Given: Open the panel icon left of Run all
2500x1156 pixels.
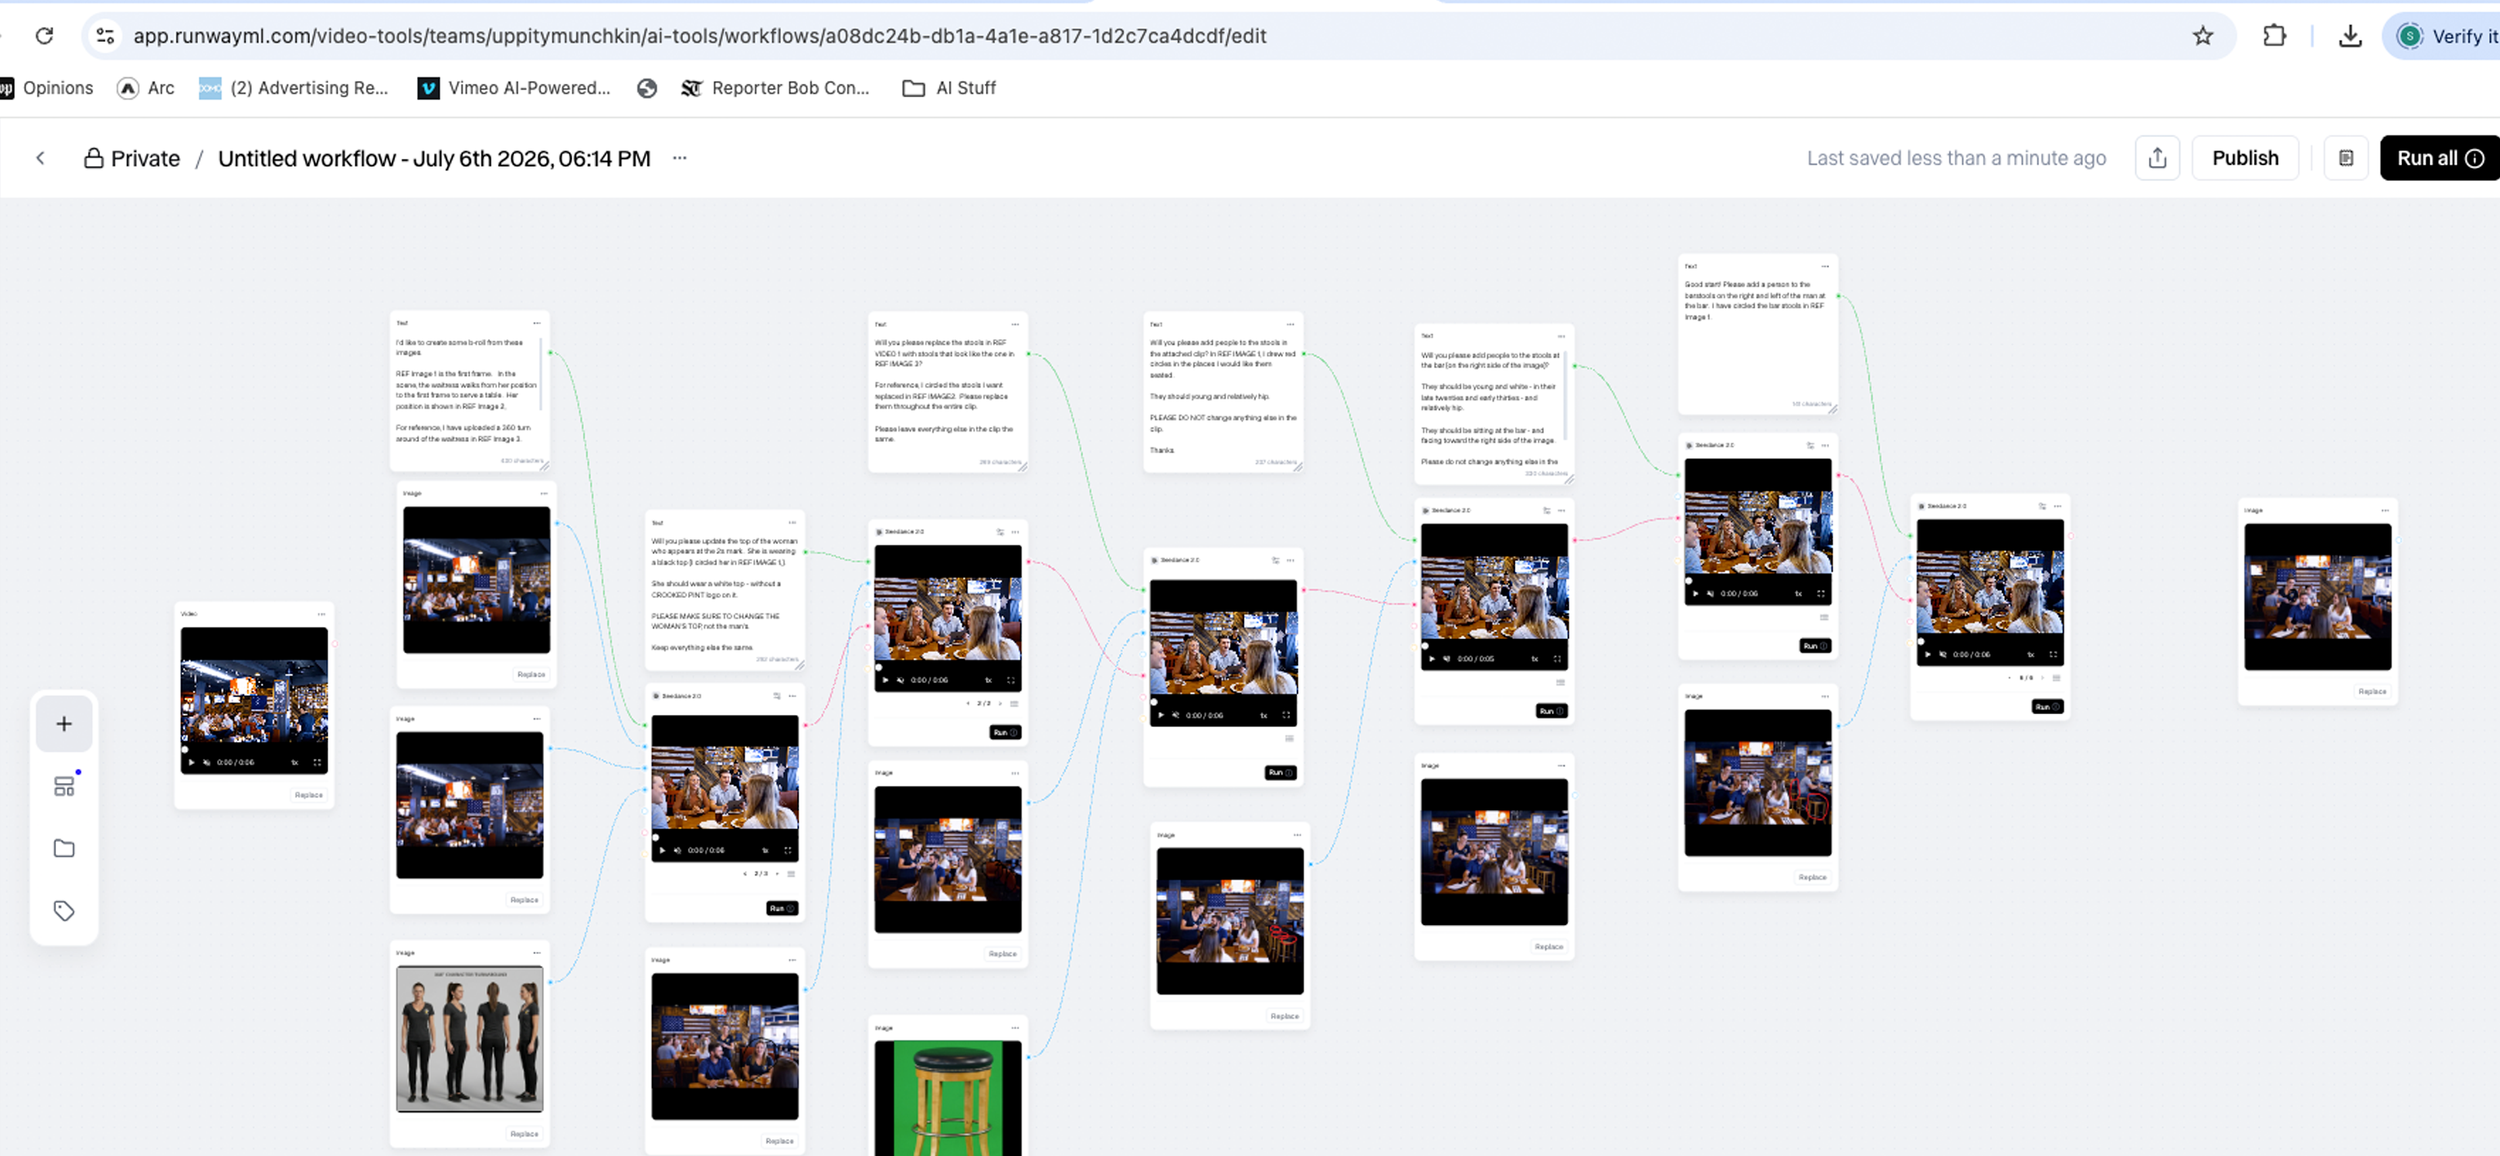Looking at the screenshot, I should pyautogui.click(x=2346, y=158).
